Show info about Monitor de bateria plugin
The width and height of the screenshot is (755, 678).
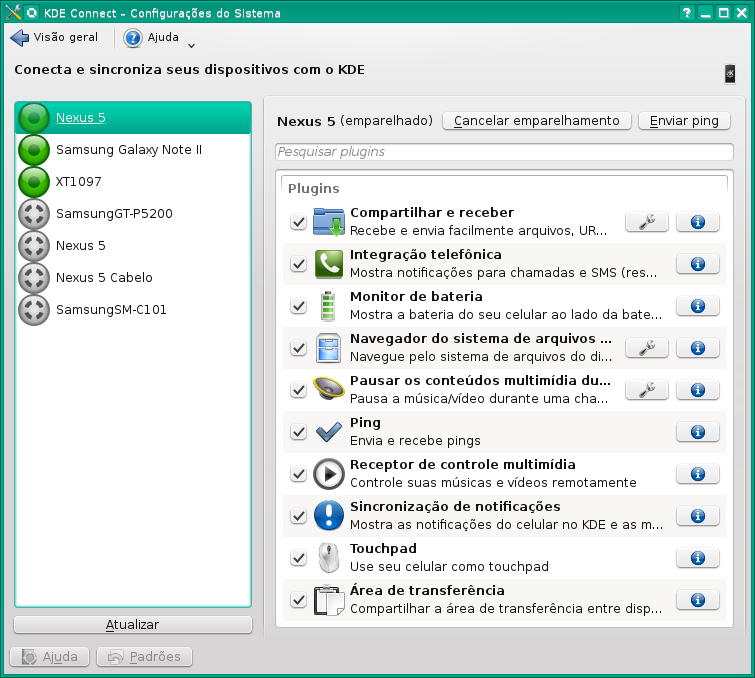click(x=698, y=306)
